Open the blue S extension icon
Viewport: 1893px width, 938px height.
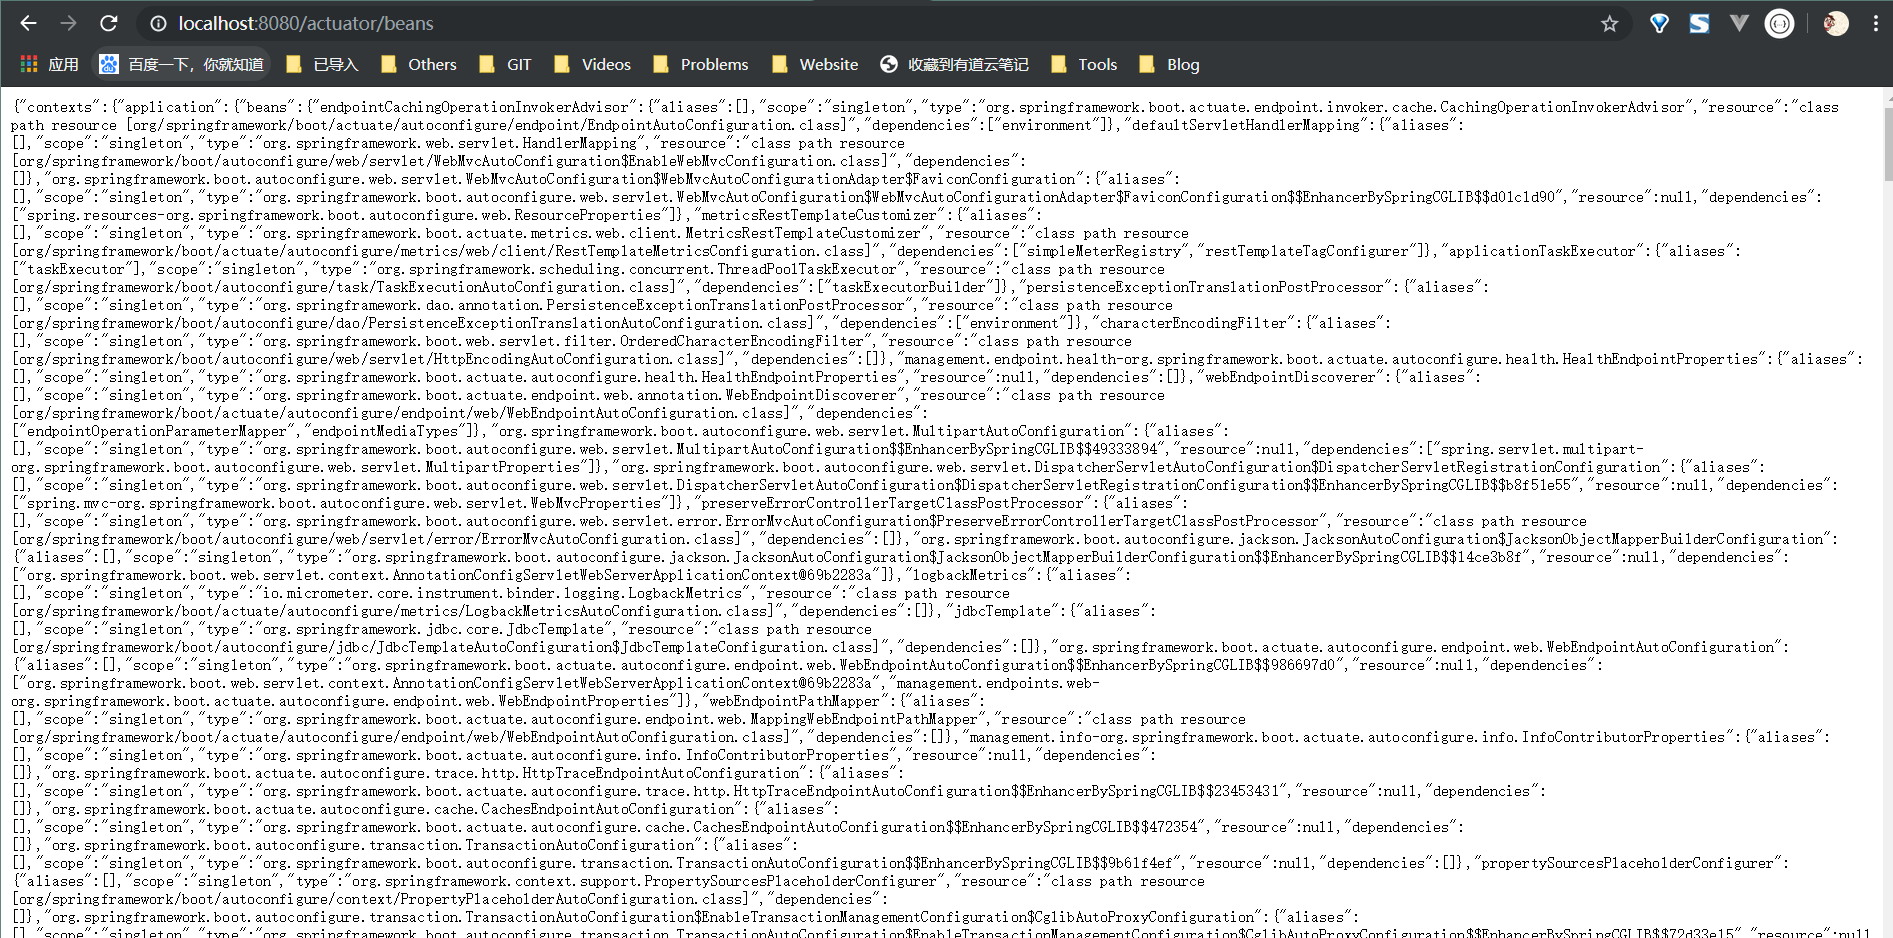(x=1699, y=23)
